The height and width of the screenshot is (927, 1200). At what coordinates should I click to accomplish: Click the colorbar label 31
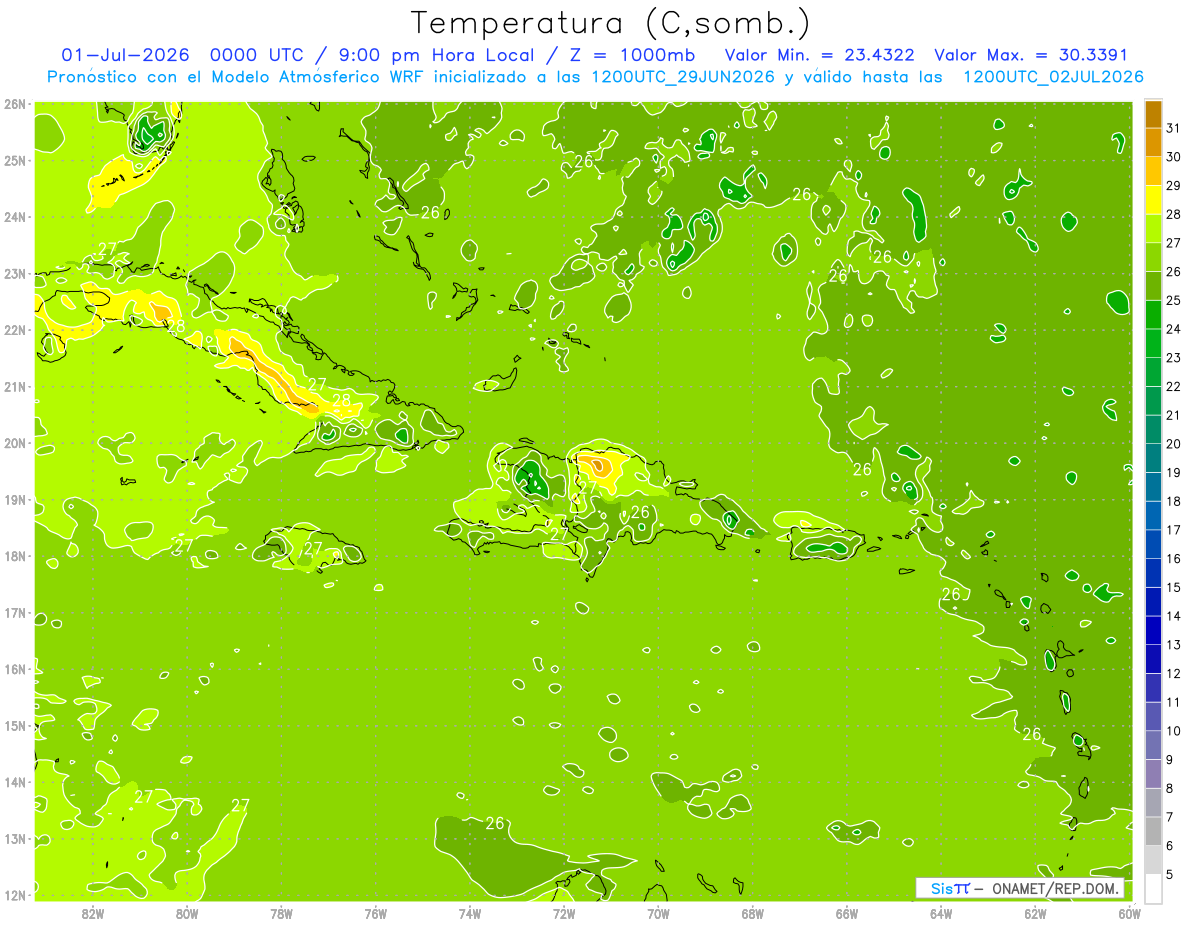point(1174,128)
